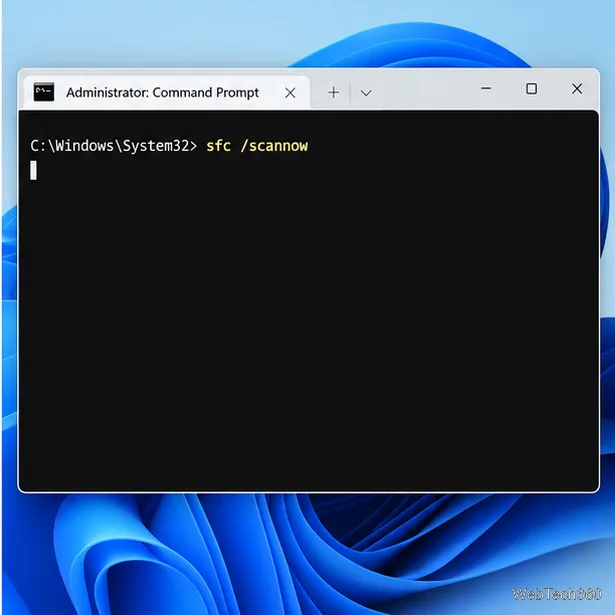Click the WebTech360 watermark
Screen dimensions: 615x615
557,594
